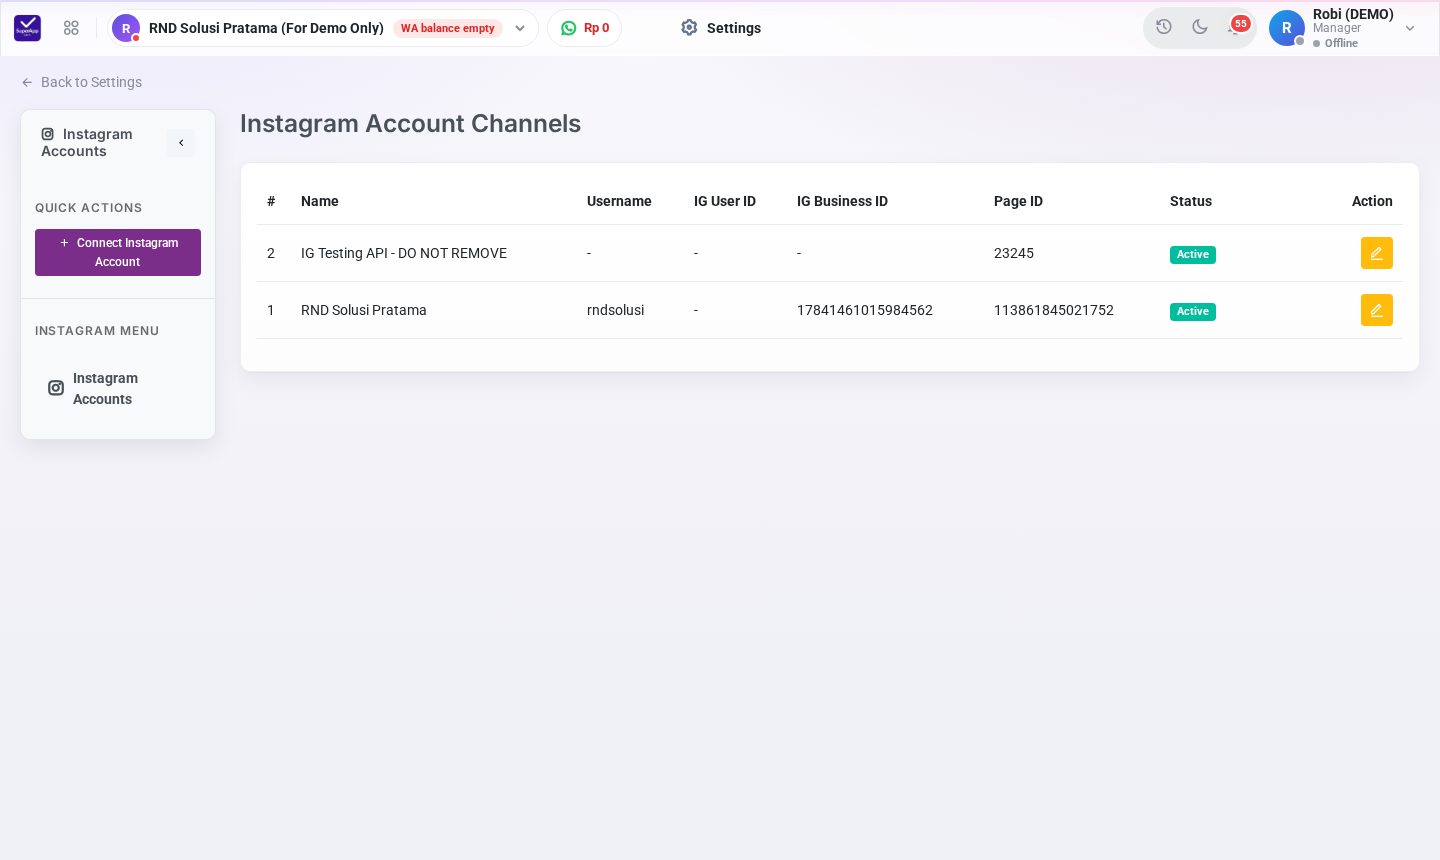Click Connect Instagram Account button
This screenshot has width=1440, height=860.
118,252
